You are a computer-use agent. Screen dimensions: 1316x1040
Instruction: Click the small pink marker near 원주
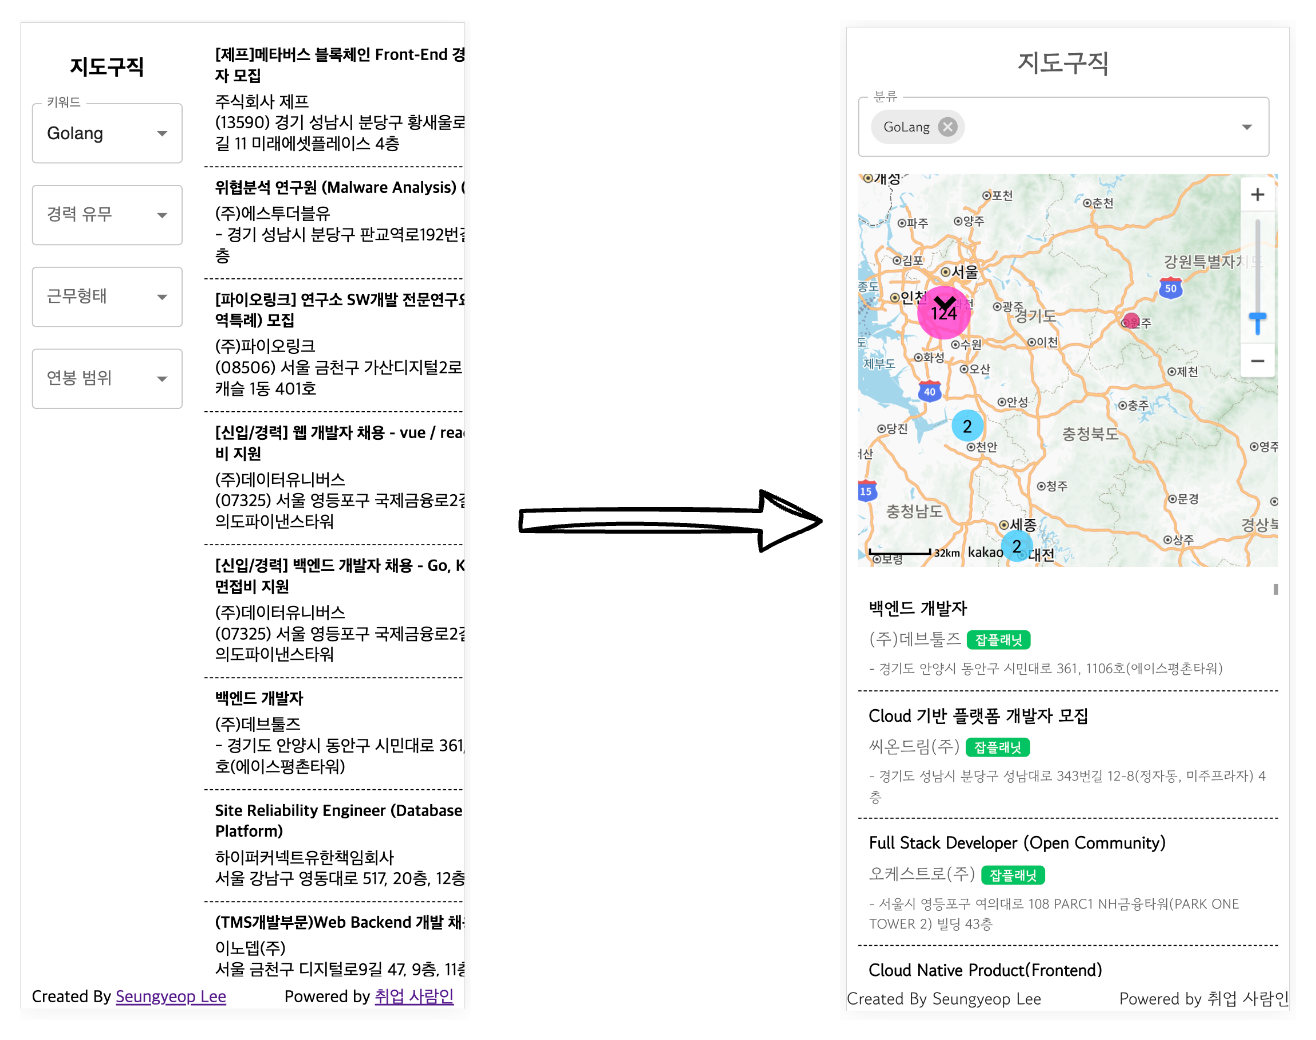(1131, 321)
